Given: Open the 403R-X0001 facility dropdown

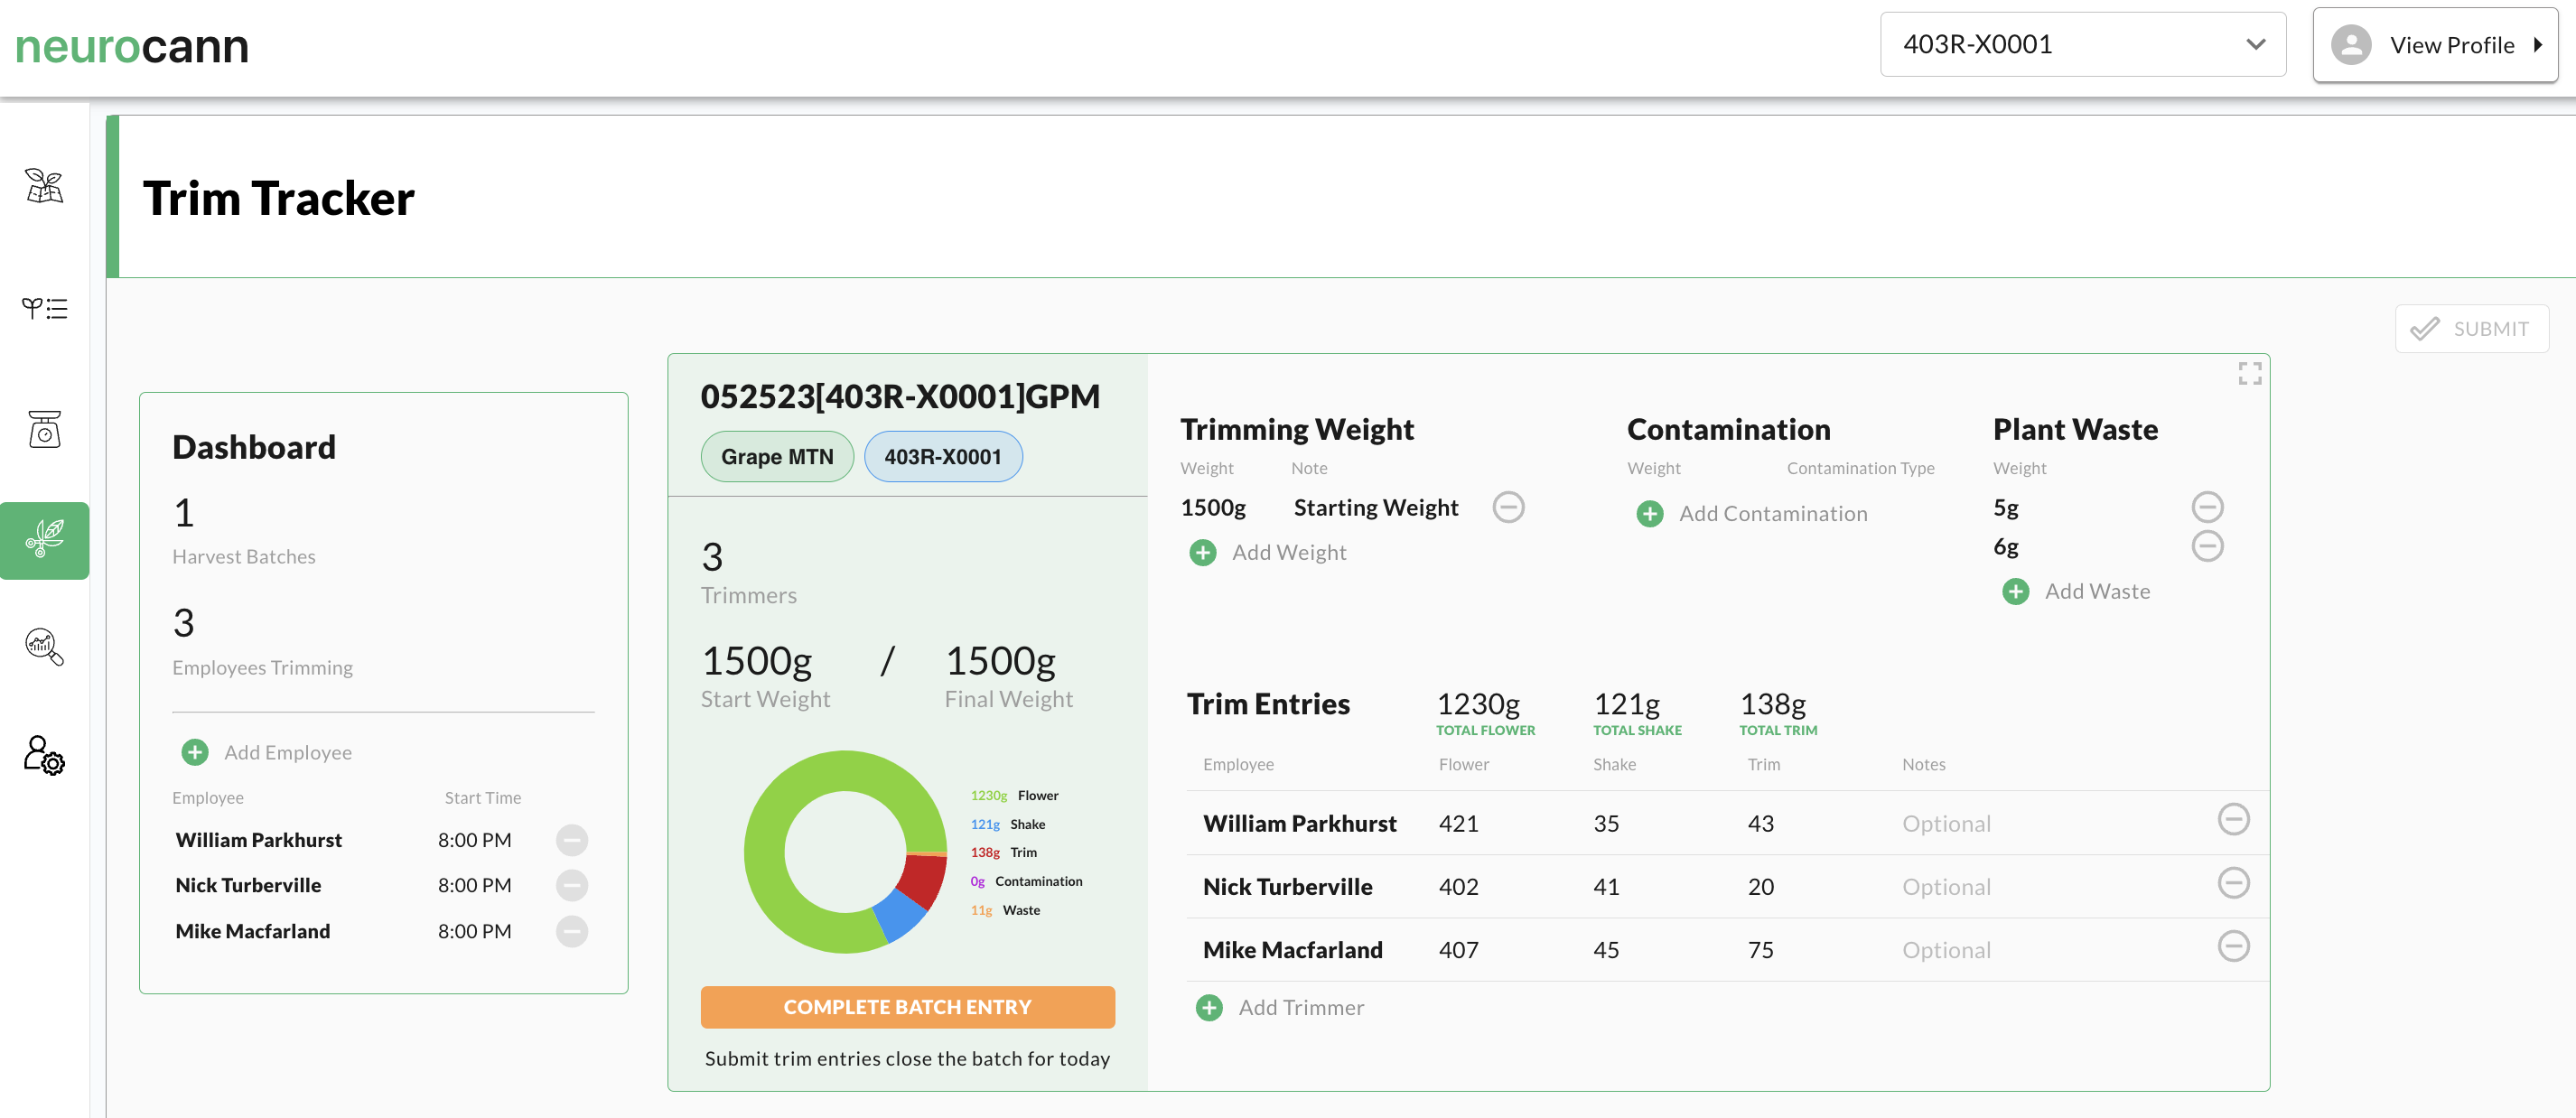Looking at the screenshot, I should click(2082, 44).
